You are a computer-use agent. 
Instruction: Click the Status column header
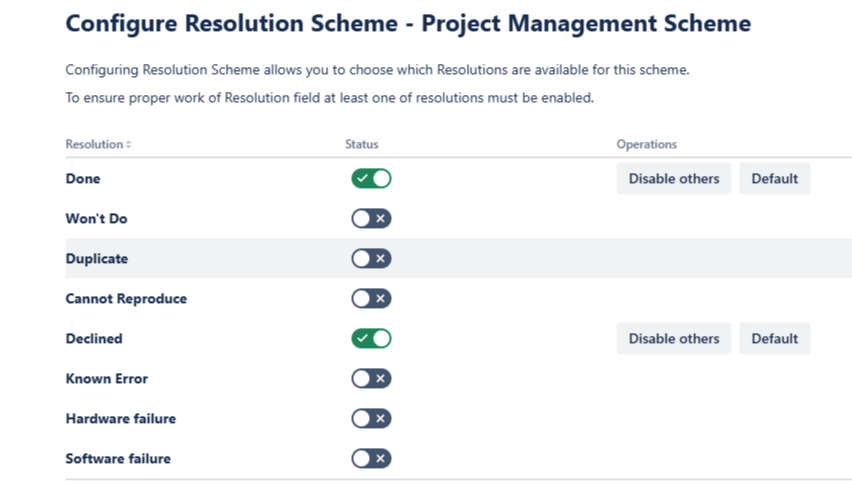(x=362, y=145)
